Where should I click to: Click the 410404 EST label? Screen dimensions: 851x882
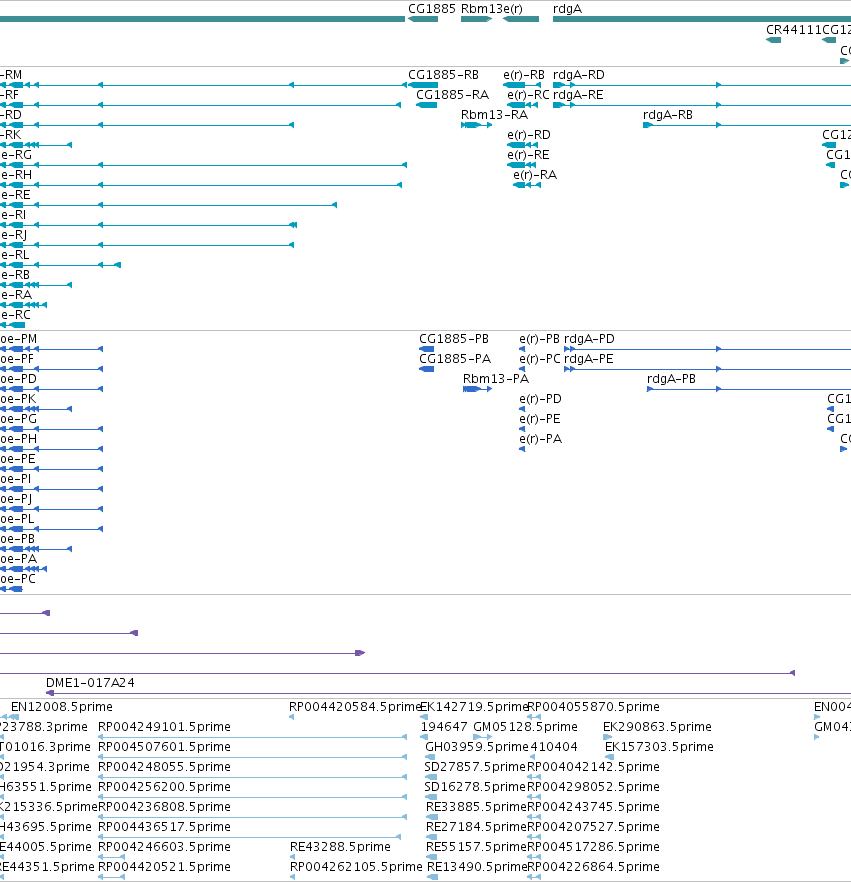coord(553,747)
